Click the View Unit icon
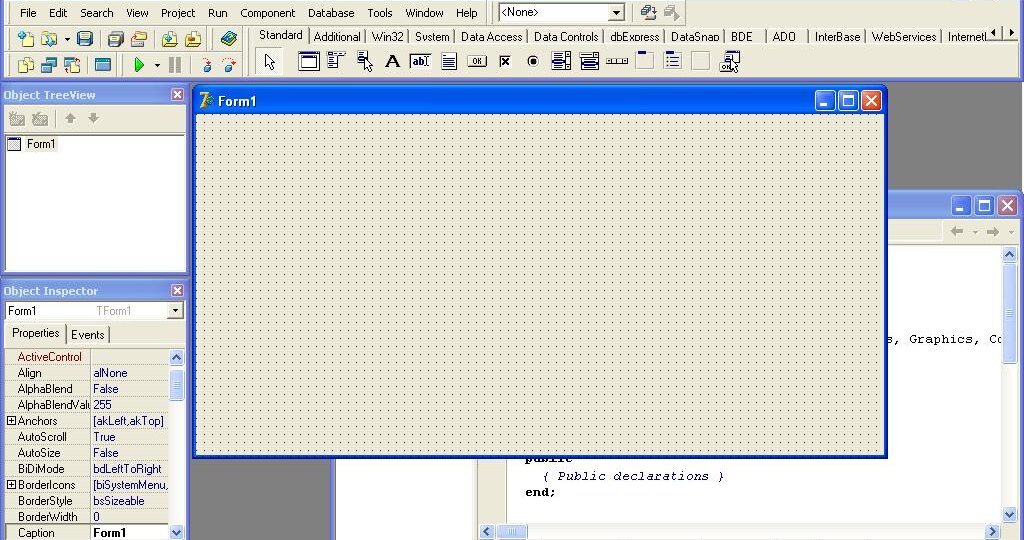Viewport: 1024px width, 540px height. [25, 65]
